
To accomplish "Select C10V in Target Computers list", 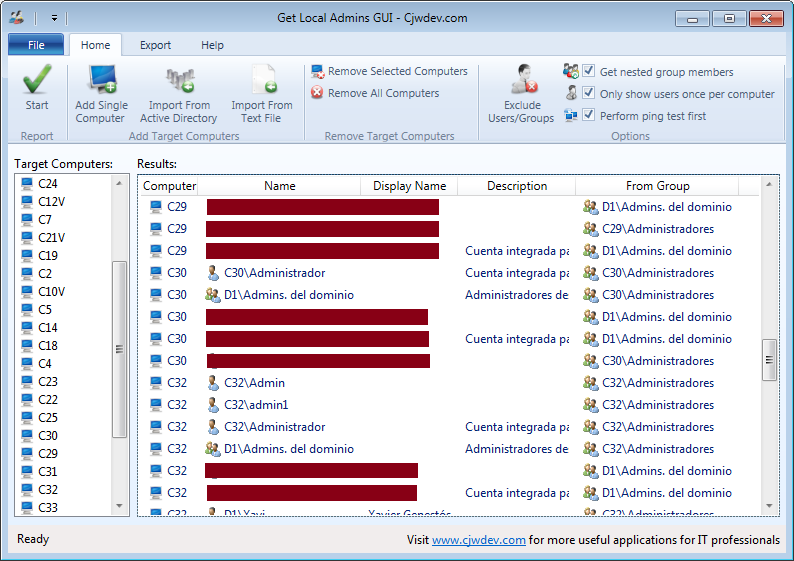I will (x=51, y=291).
